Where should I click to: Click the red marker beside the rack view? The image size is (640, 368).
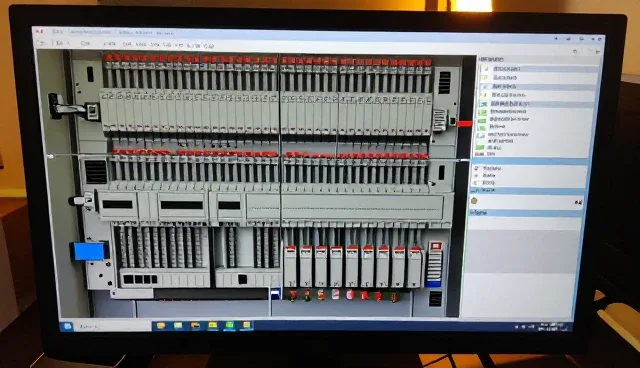465,124
